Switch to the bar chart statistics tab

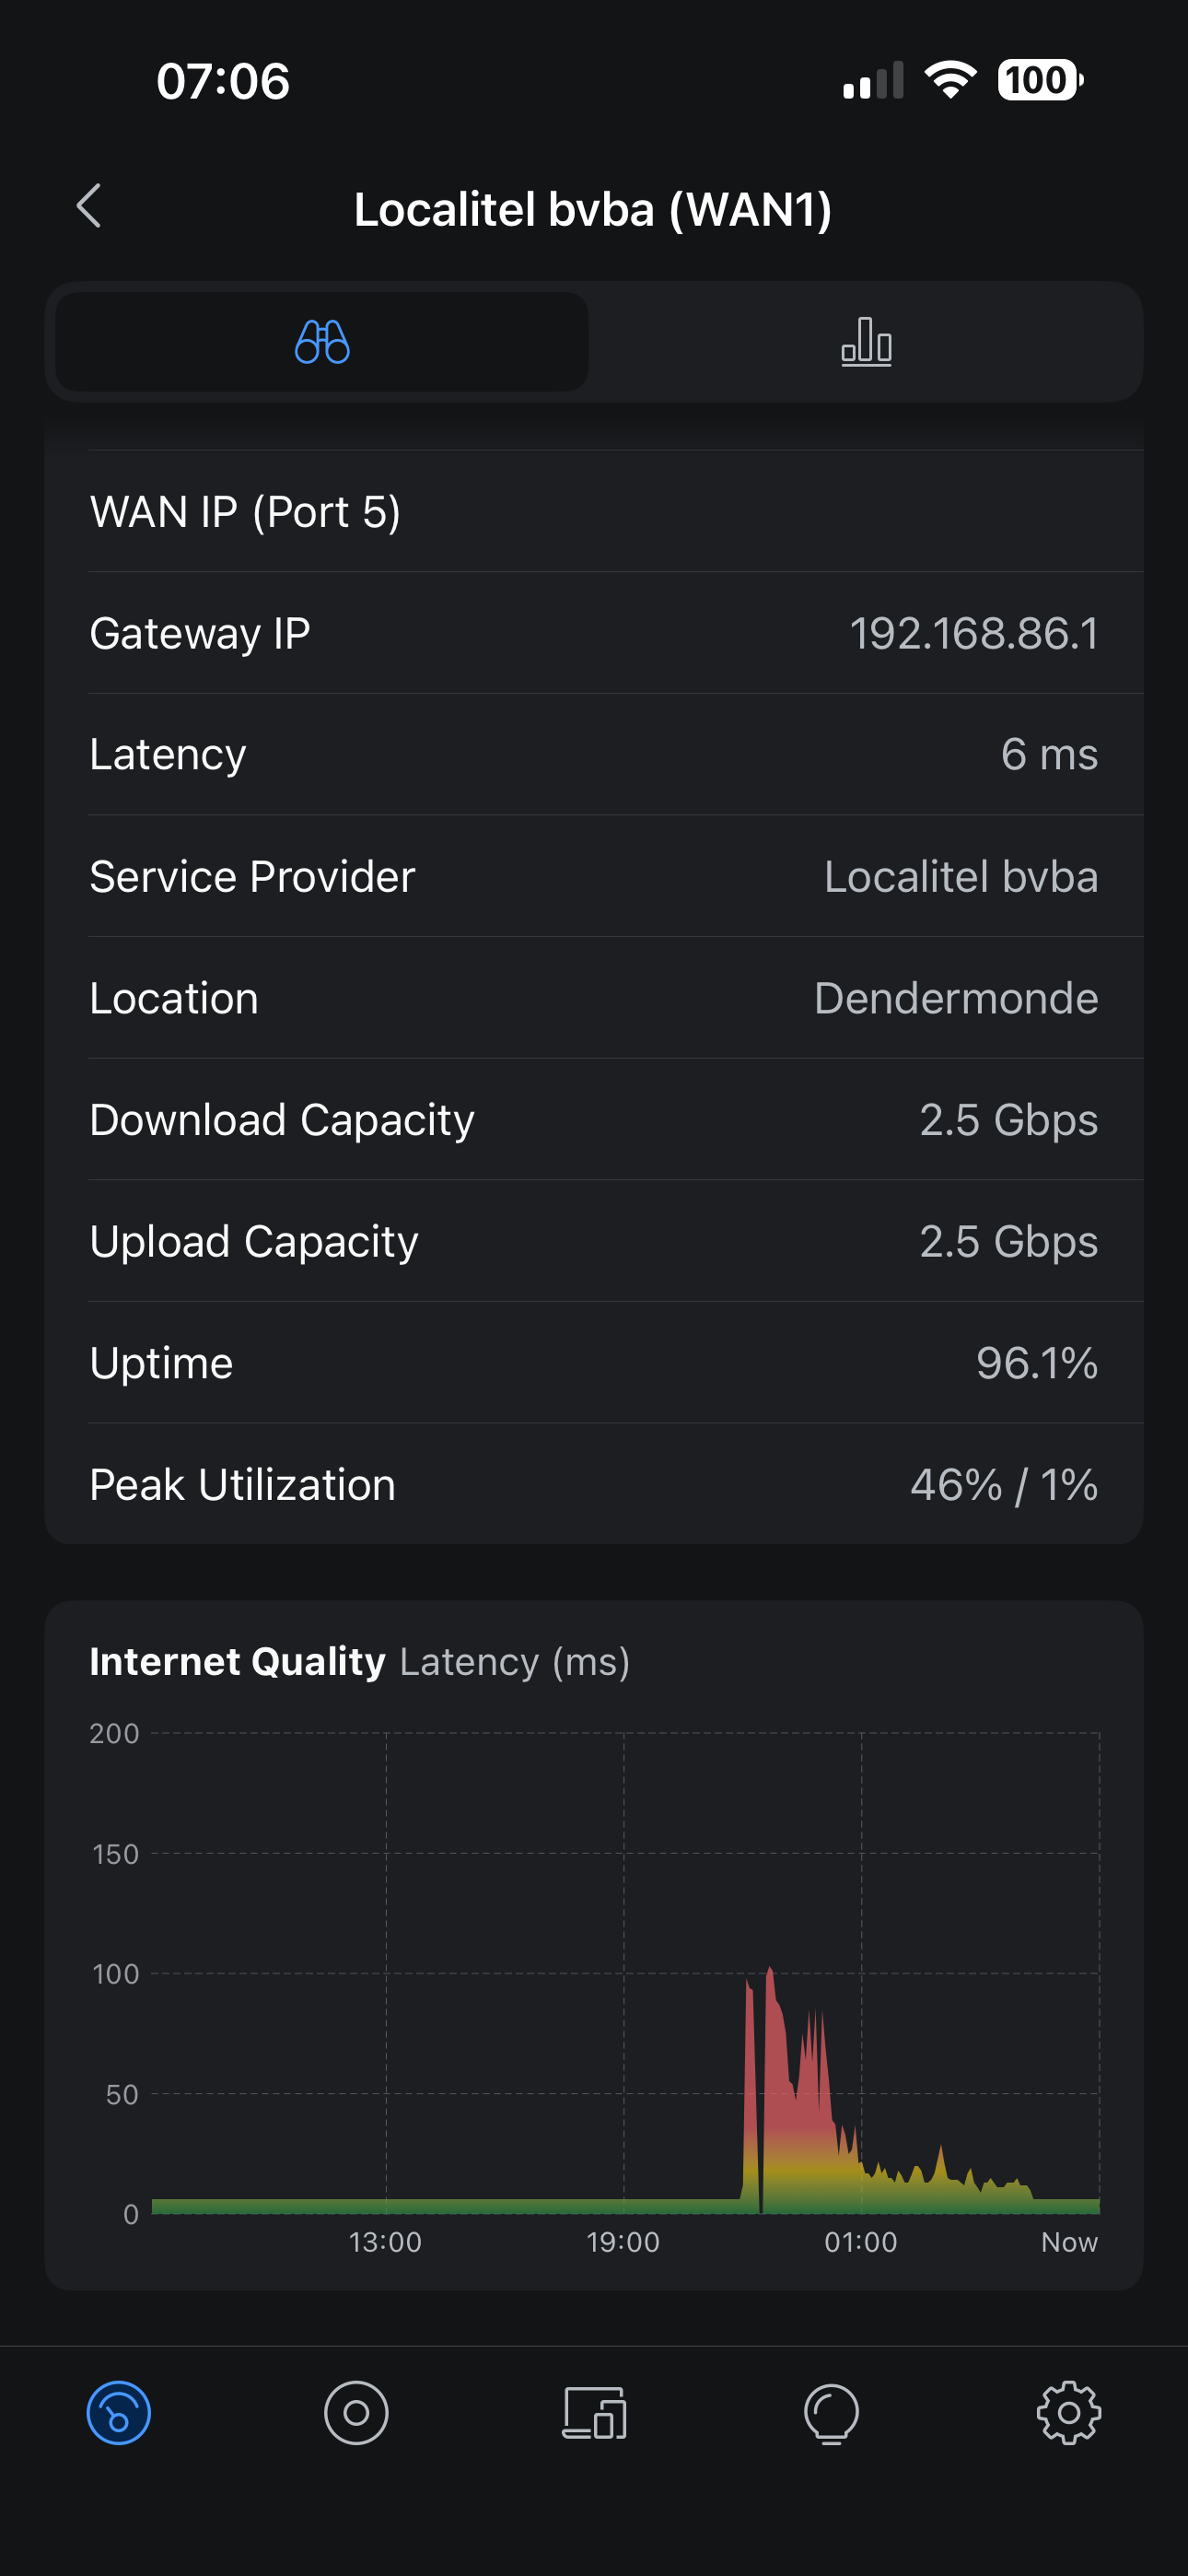(x=866, y=342)
